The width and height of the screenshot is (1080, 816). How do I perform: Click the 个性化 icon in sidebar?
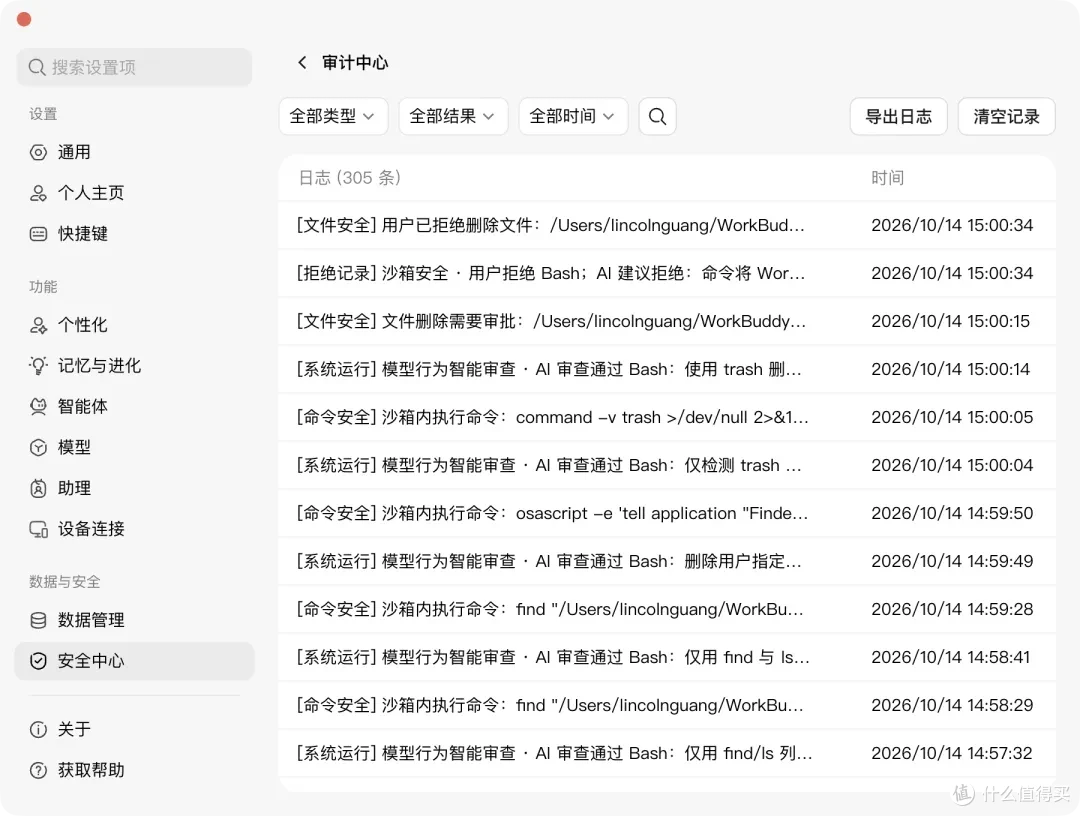(39, 325)
